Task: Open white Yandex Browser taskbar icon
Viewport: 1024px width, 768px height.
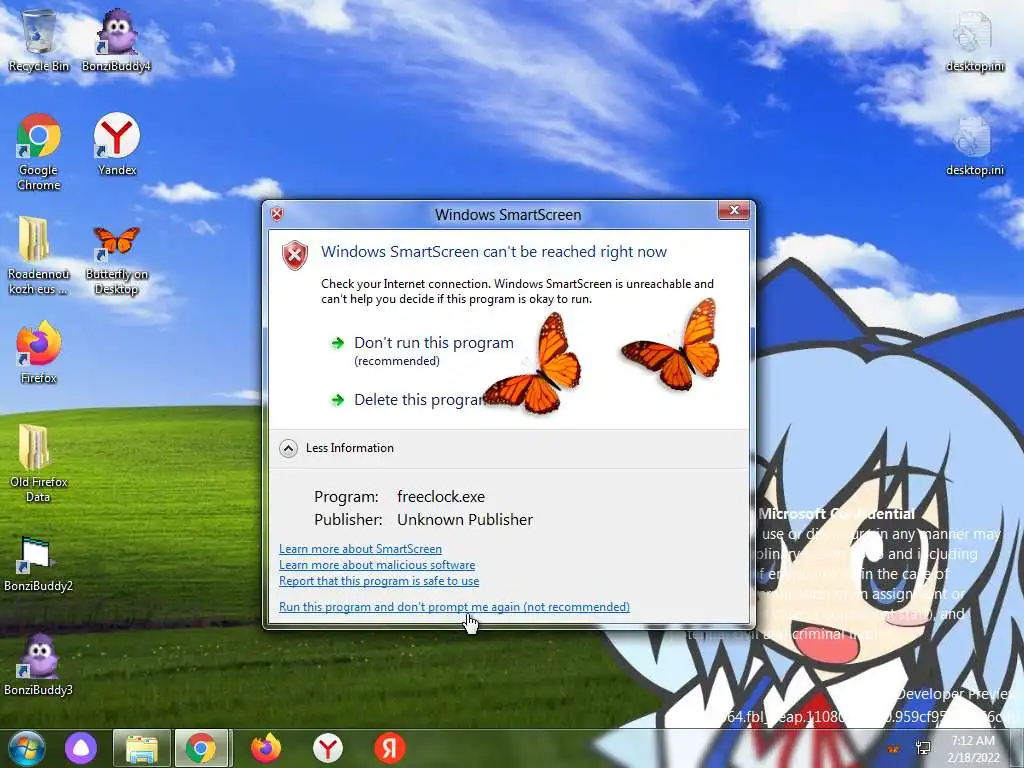Action: (x=328, y=749)
